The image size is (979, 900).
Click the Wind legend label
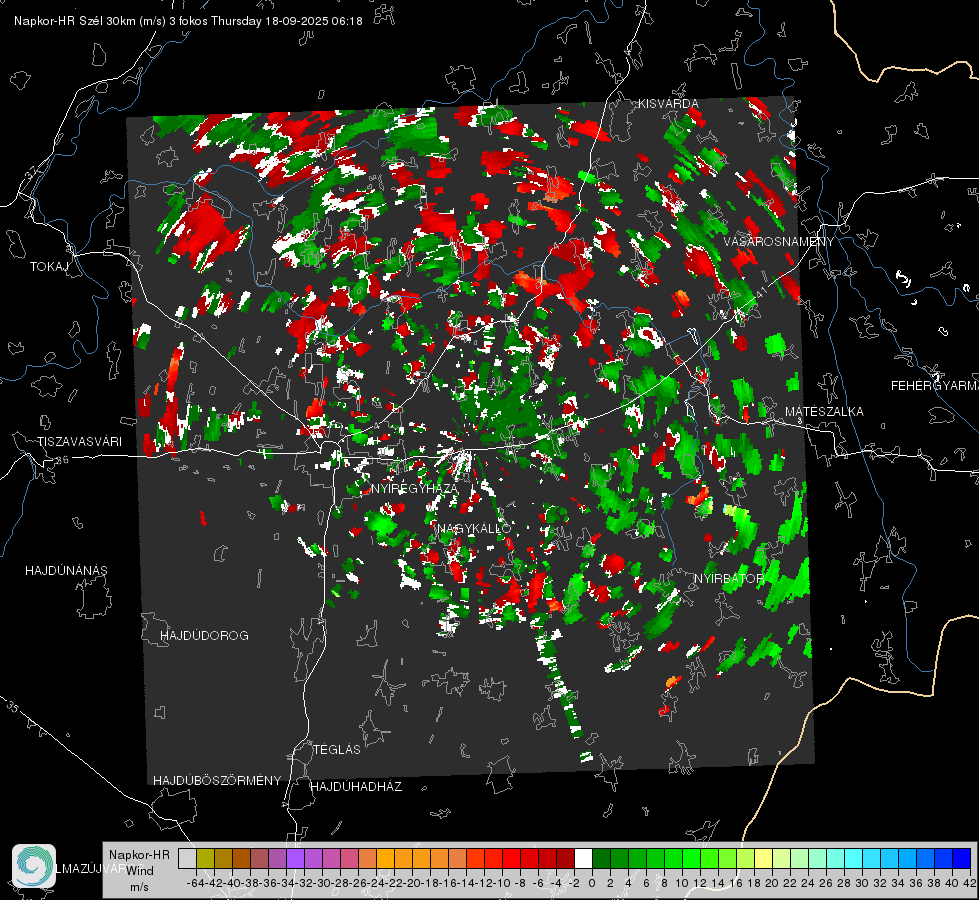point(140,871)
